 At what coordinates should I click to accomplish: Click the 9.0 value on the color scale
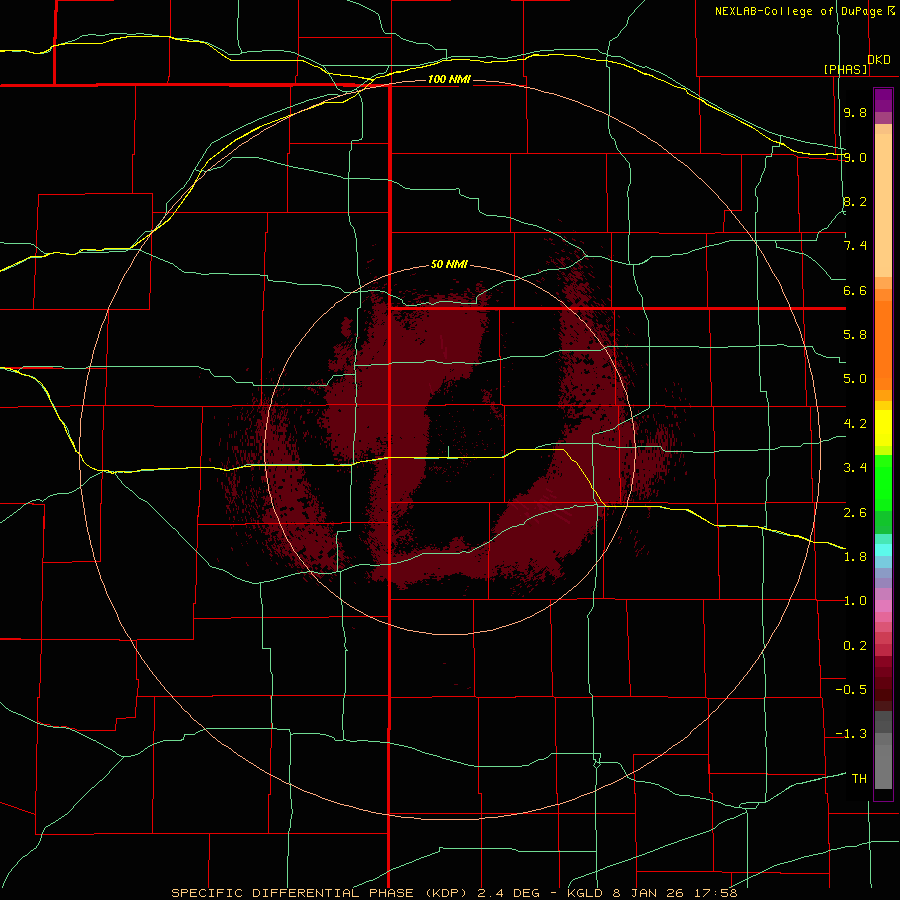pyautogui.click(x=855, y=157)
